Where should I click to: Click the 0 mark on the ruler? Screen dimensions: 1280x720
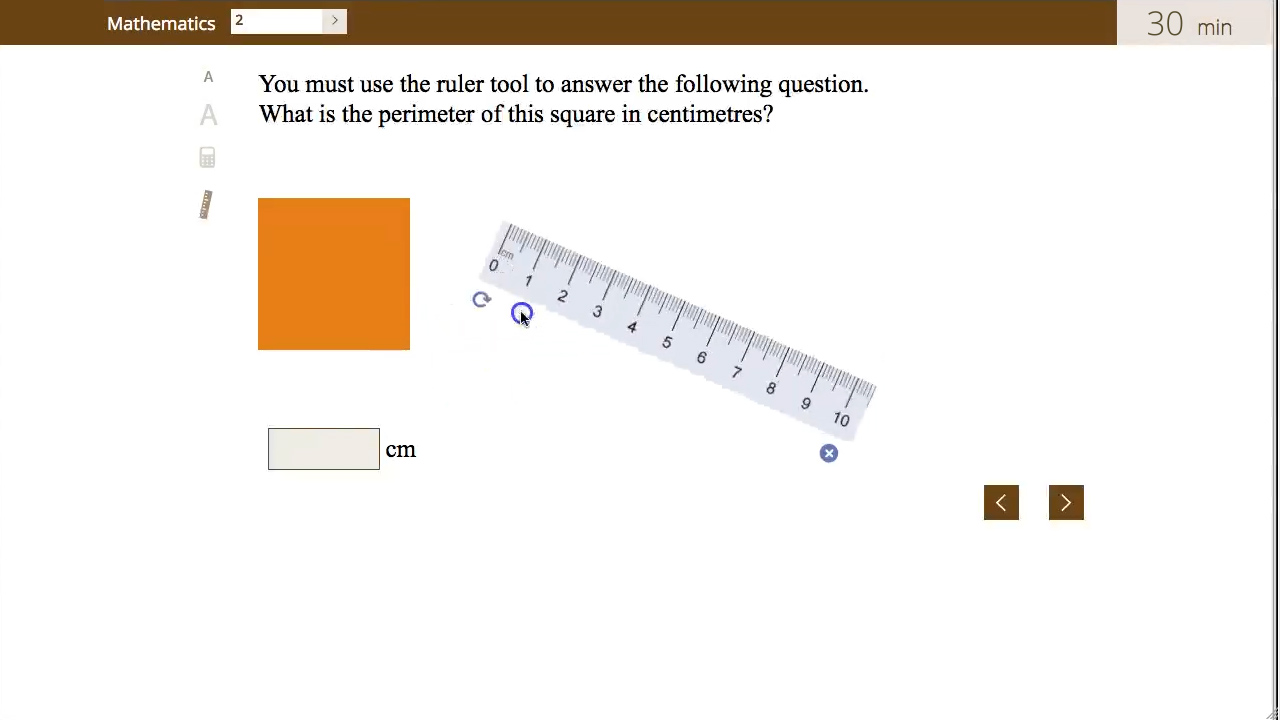[x=493, y=265]
